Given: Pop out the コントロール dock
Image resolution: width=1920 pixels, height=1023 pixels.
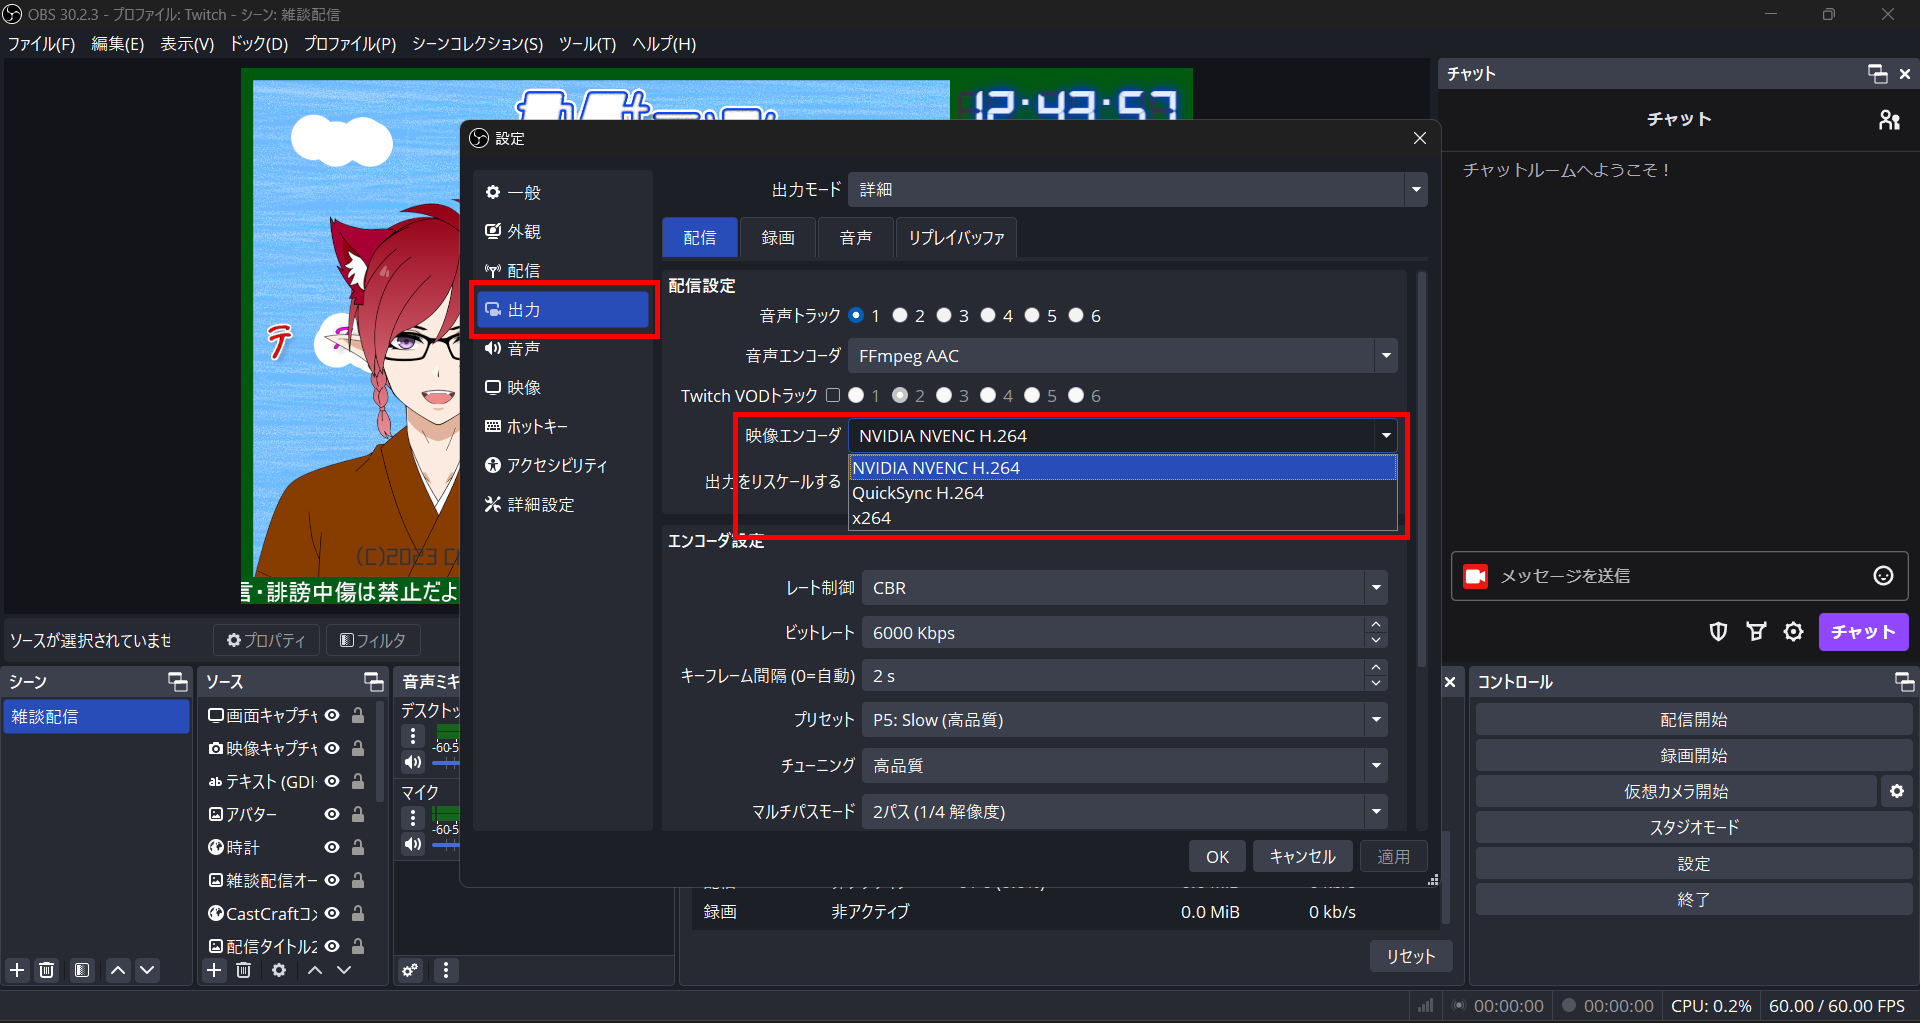Looking at the screenshot, I should pyautogui.click(x=1904, y=681).
